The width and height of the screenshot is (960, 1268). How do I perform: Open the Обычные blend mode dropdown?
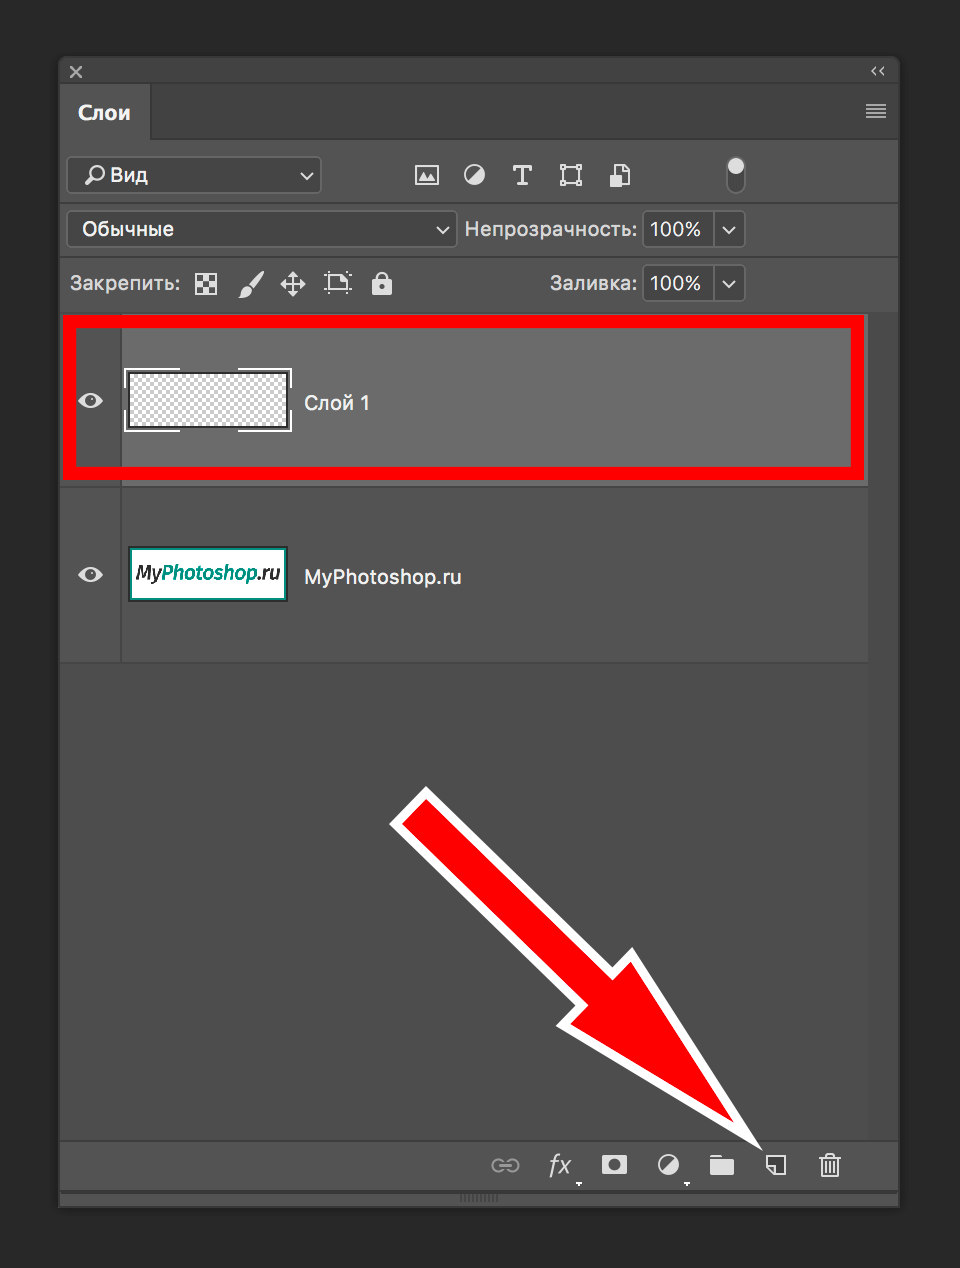(x=262, y=230)
